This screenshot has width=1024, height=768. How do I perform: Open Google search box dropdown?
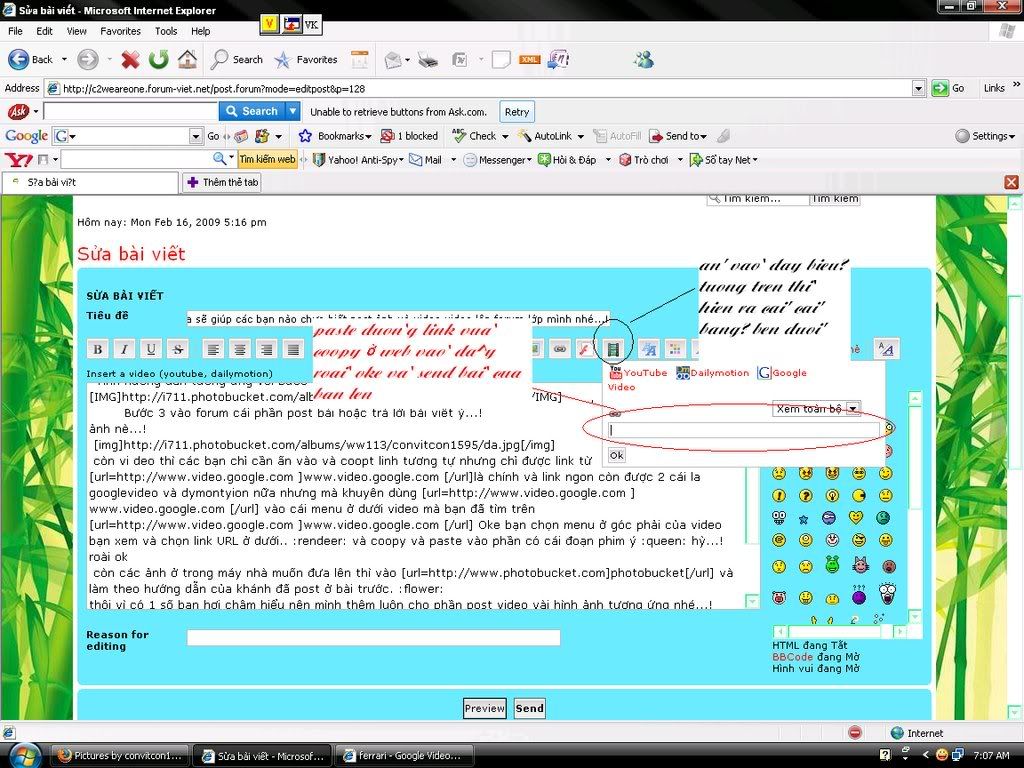coord(196,136)
